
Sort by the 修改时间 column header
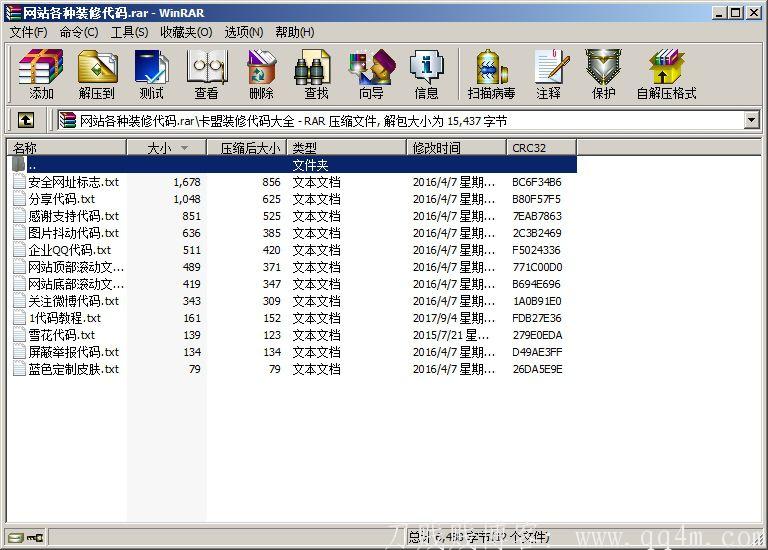coord(456,147)
